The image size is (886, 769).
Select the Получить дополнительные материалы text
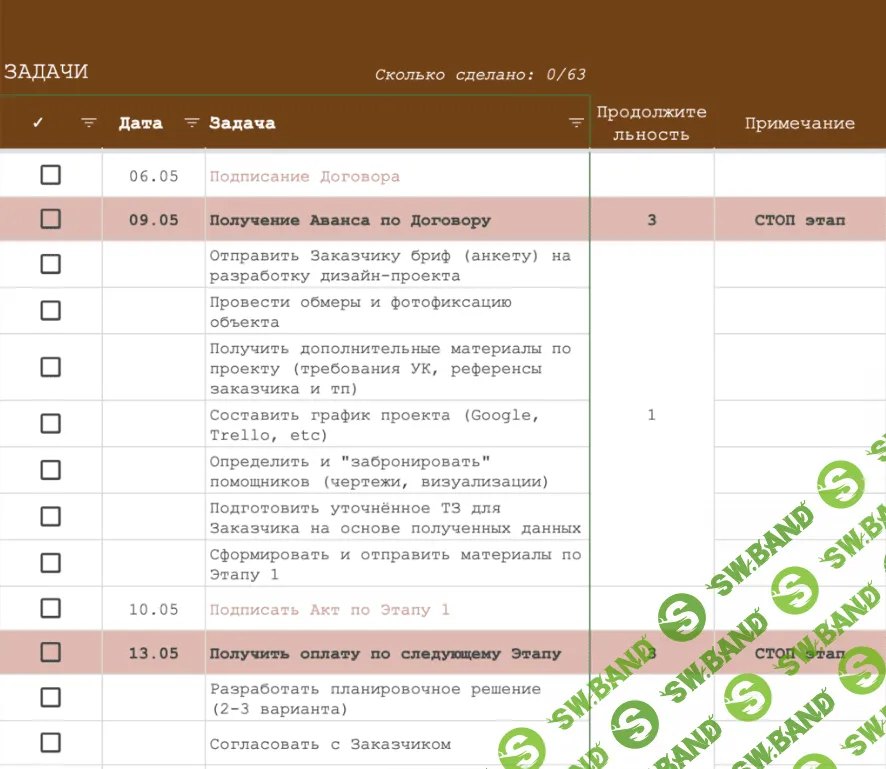(x=390, y=368)
